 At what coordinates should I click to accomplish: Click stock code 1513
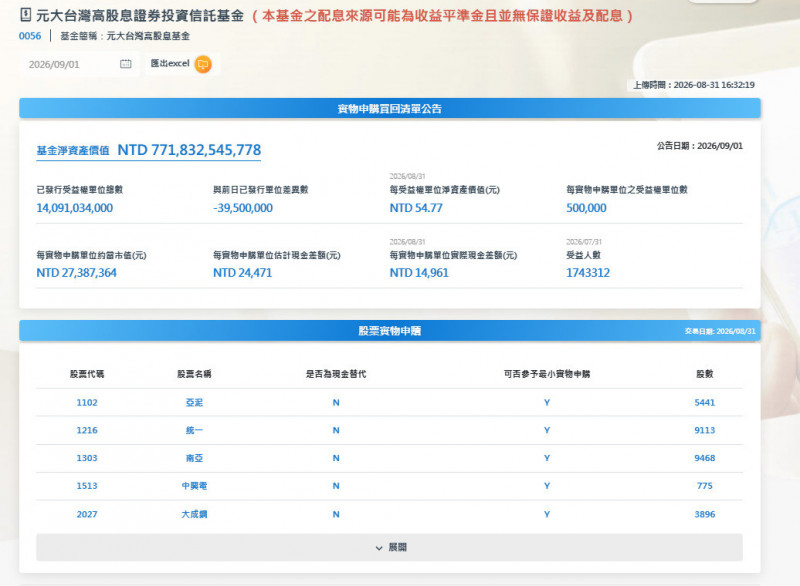tap(87, 486)
